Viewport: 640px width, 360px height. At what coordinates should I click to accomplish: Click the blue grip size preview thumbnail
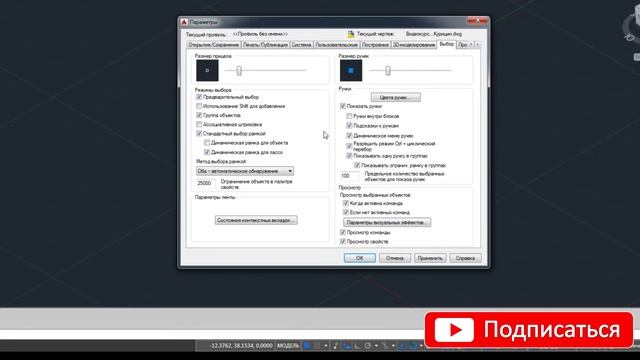click(351, 70)
